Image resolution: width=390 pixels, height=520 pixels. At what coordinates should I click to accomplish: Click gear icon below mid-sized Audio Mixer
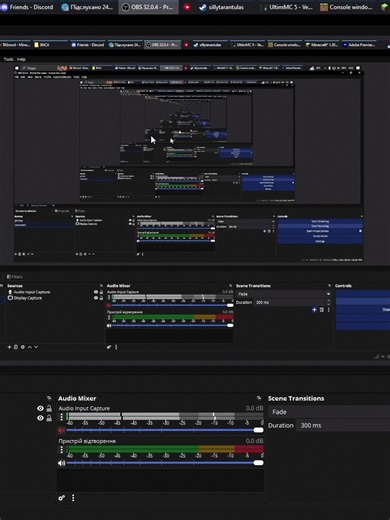[x=109, y=347]
